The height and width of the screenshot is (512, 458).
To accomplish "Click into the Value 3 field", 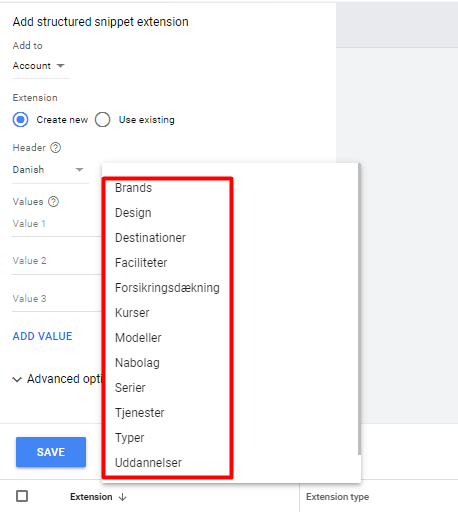I will point(57,298).
